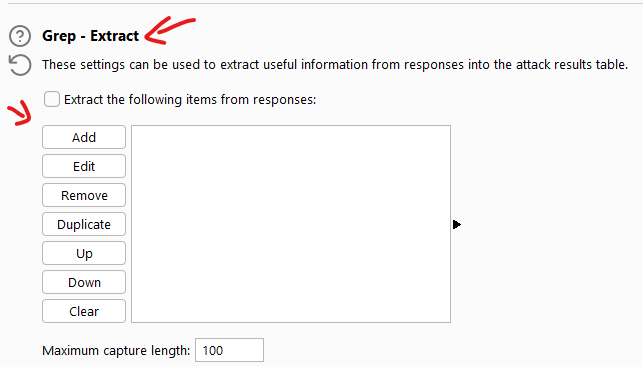Move the item with the Up button
The image size is (643, 367).
click(84, 253)
